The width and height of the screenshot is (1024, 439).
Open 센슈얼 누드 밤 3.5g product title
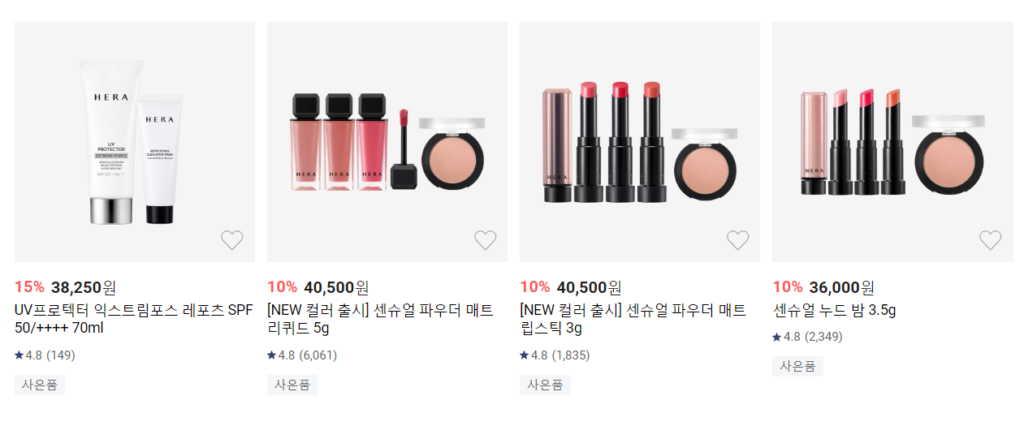coord(834,310)
